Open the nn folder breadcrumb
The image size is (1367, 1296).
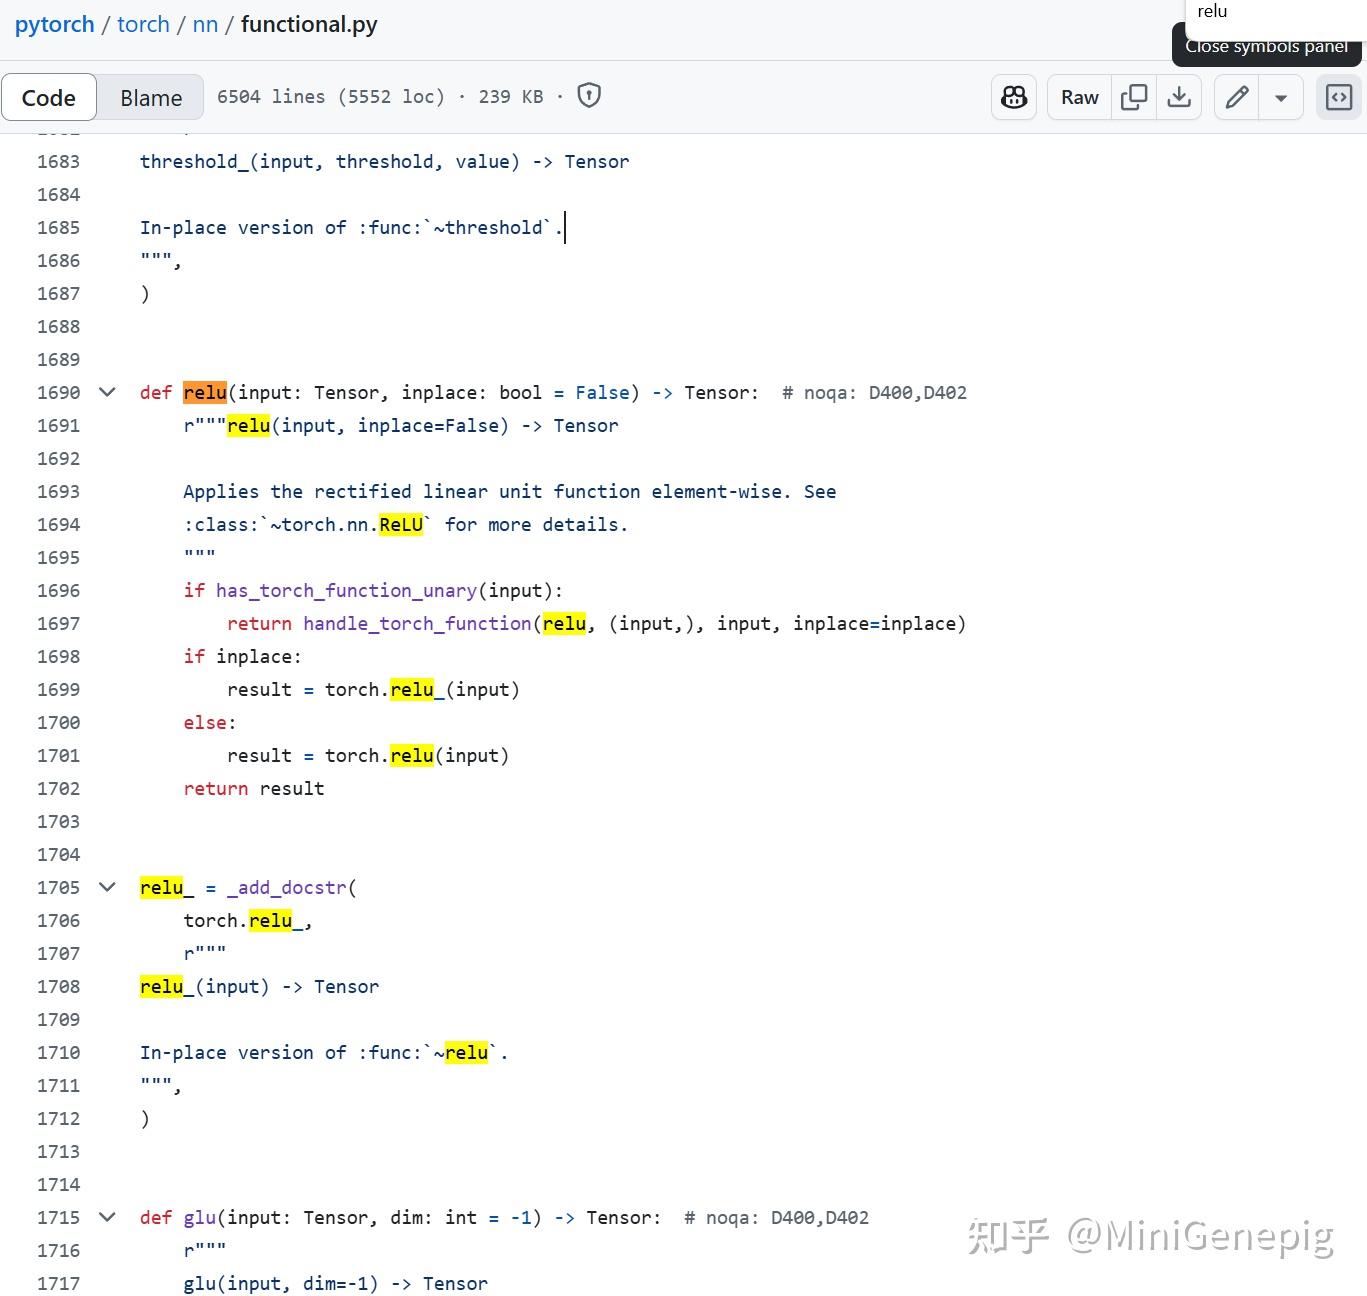pos(205,24)
